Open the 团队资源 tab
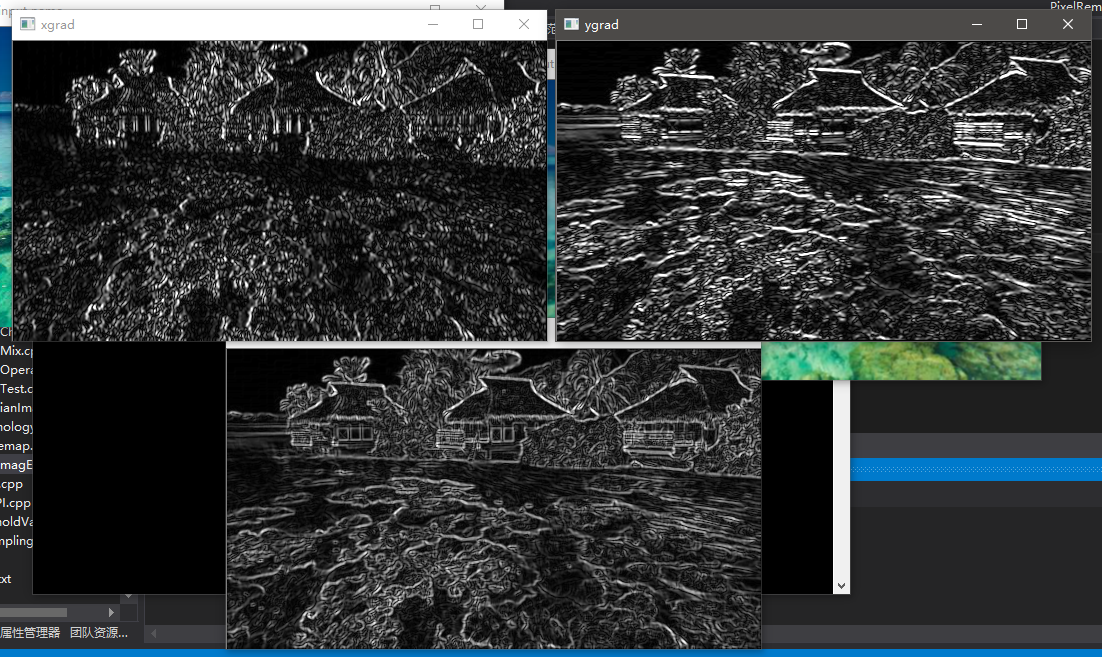 pyautogui.click(x=99, y=632)
